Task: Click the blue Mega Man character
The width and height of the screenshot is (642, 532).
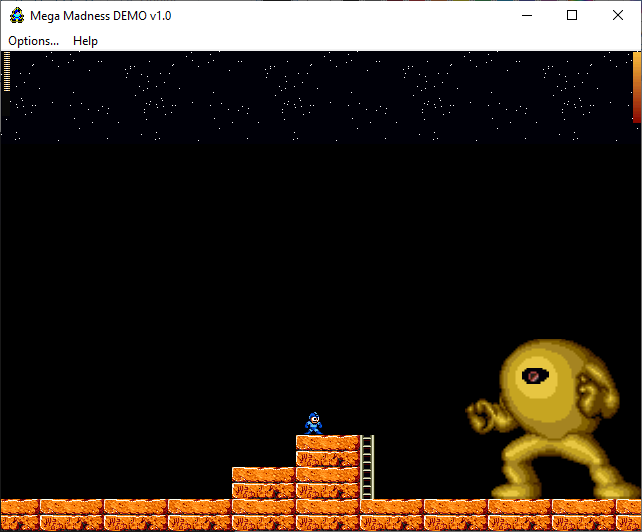Action: [314, 423]
